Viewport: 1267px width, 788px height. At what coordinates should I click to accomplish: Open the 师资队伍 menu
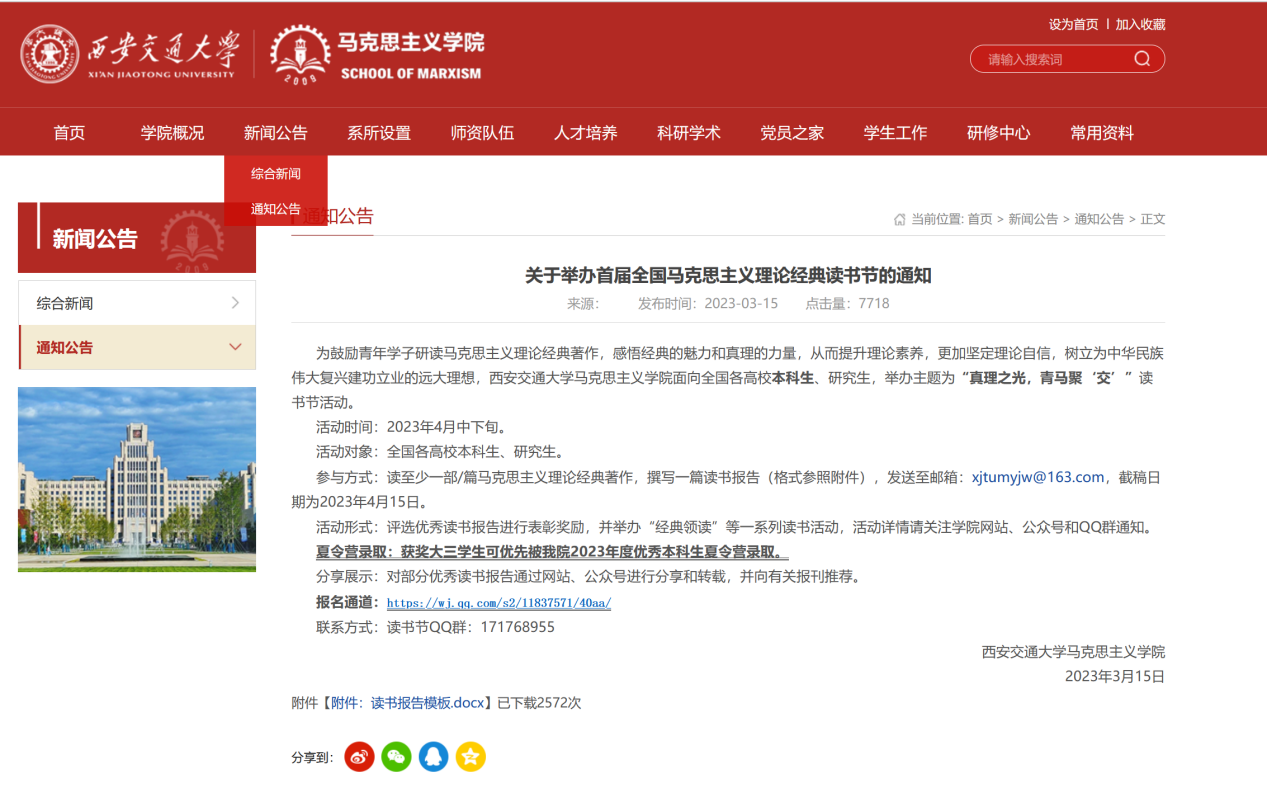point(482,133)
